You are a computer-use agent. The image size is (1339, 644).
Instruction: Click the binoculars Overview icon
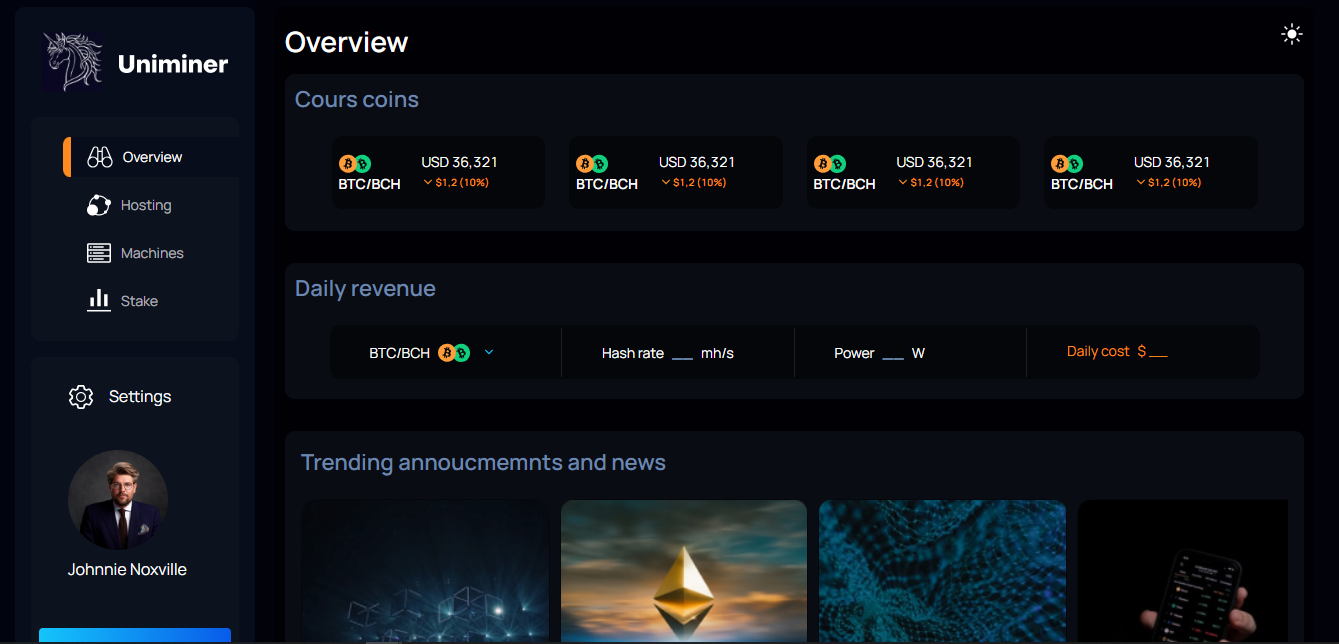click(x=99, y=157)
